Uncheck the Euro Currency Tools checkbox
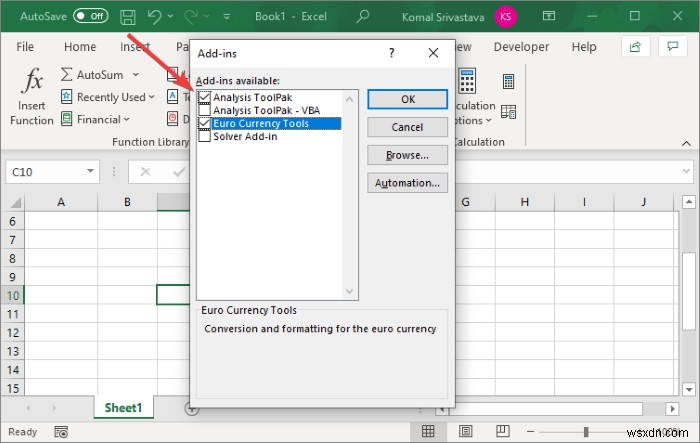The height and width of the screenshot is (443, 700). point(204,123)
